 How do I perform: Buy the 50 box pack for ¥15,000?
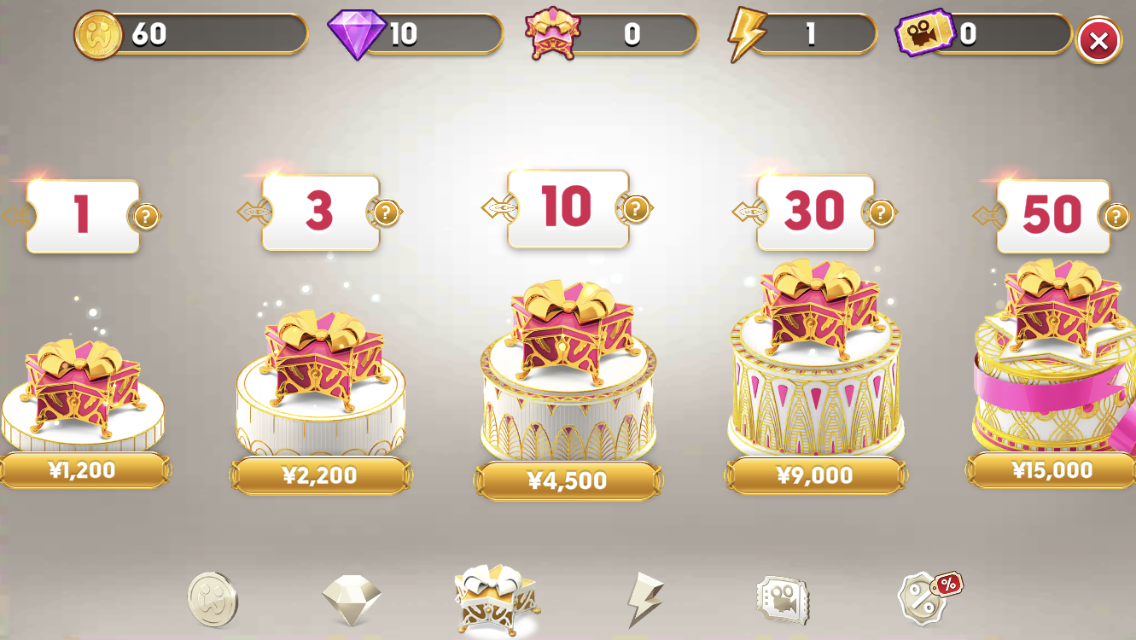click(1051, 470)
